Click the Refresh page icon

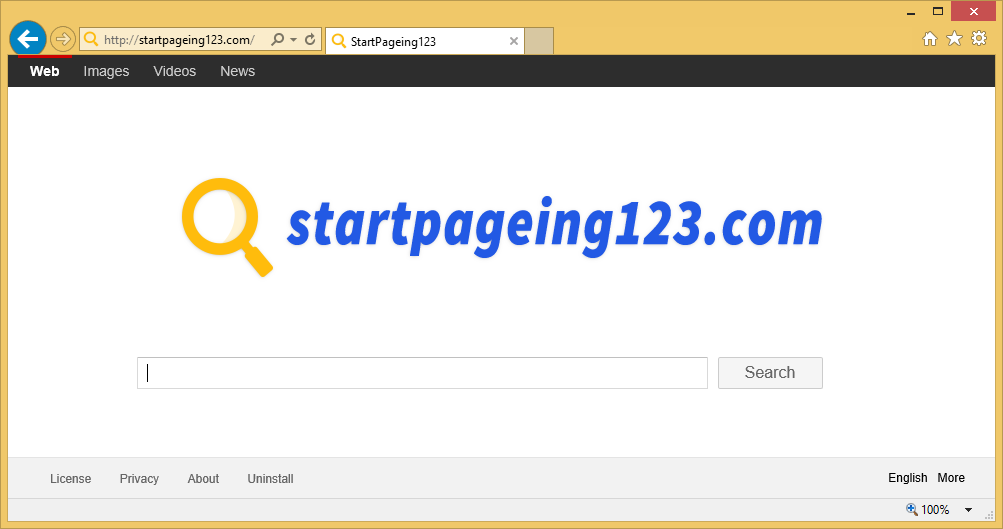pyautogui.click(x=310, y=40)
